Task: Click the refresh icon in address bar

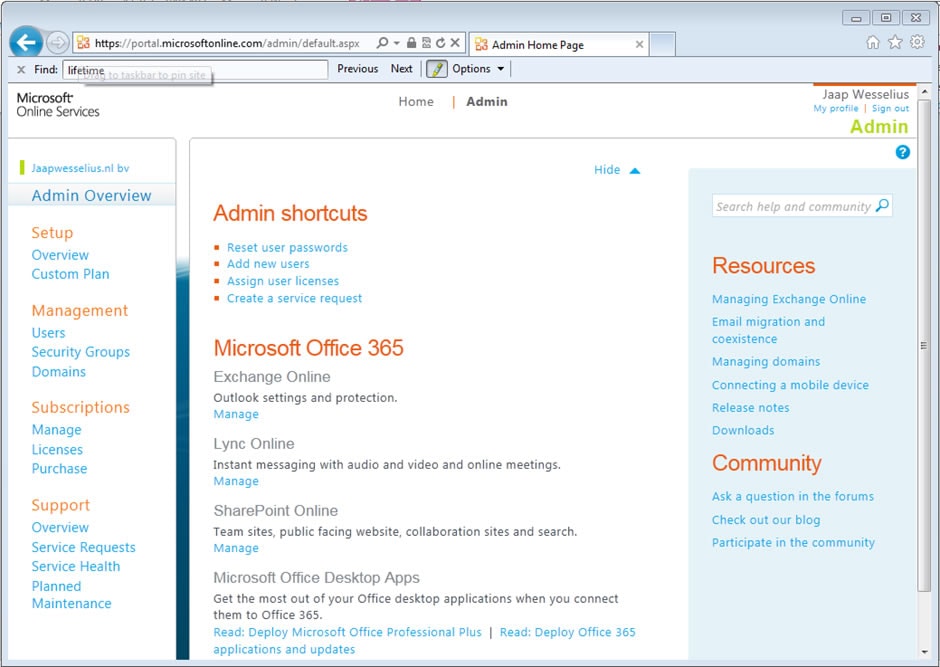Action: pyautogui.click(x=441, y=43)
